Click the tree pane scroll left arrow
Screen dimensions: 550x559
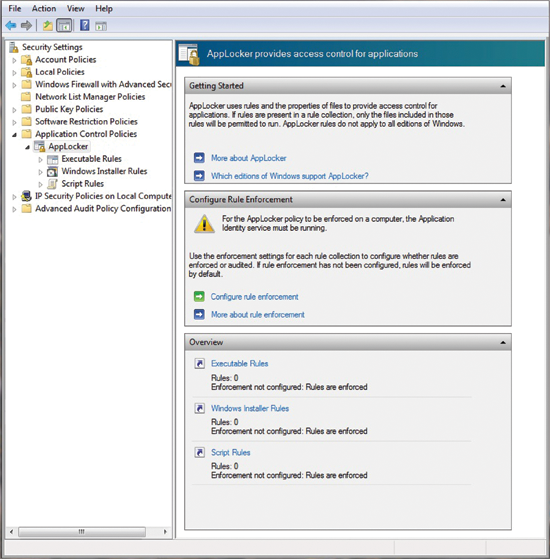click(x=11, y=532)
